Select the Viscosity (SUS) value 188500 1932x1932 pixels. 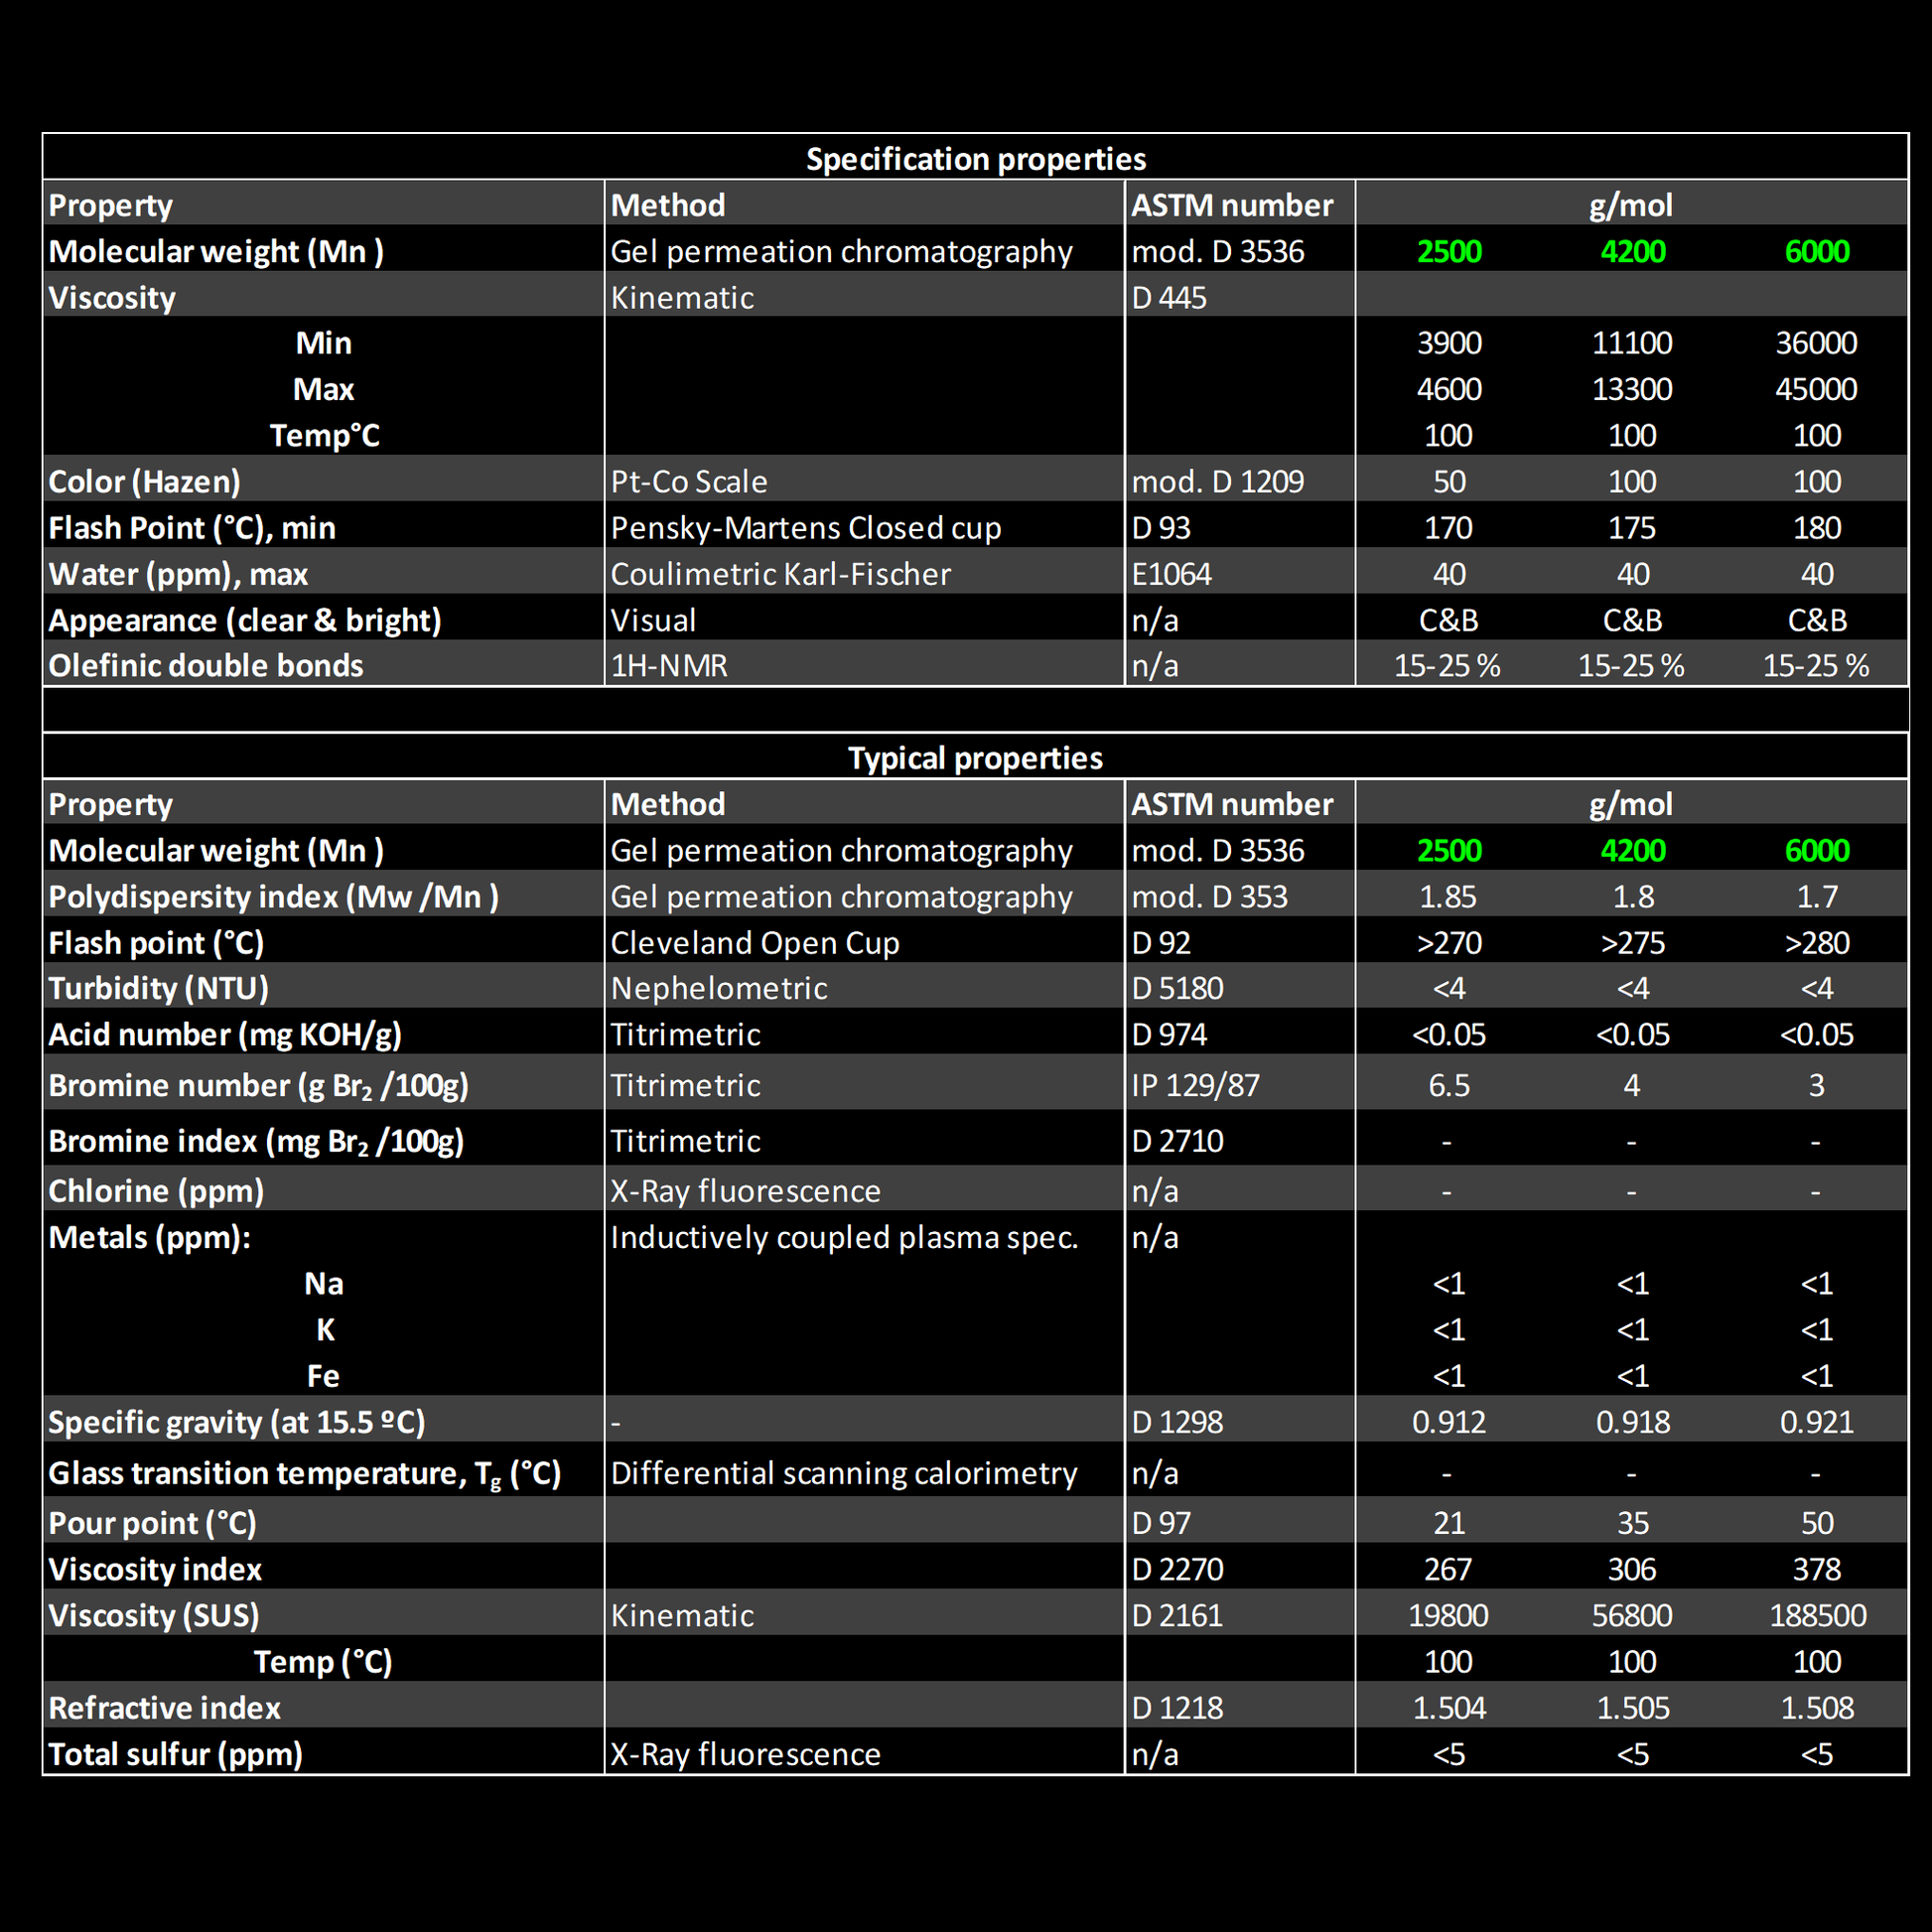point(1817,1616)
